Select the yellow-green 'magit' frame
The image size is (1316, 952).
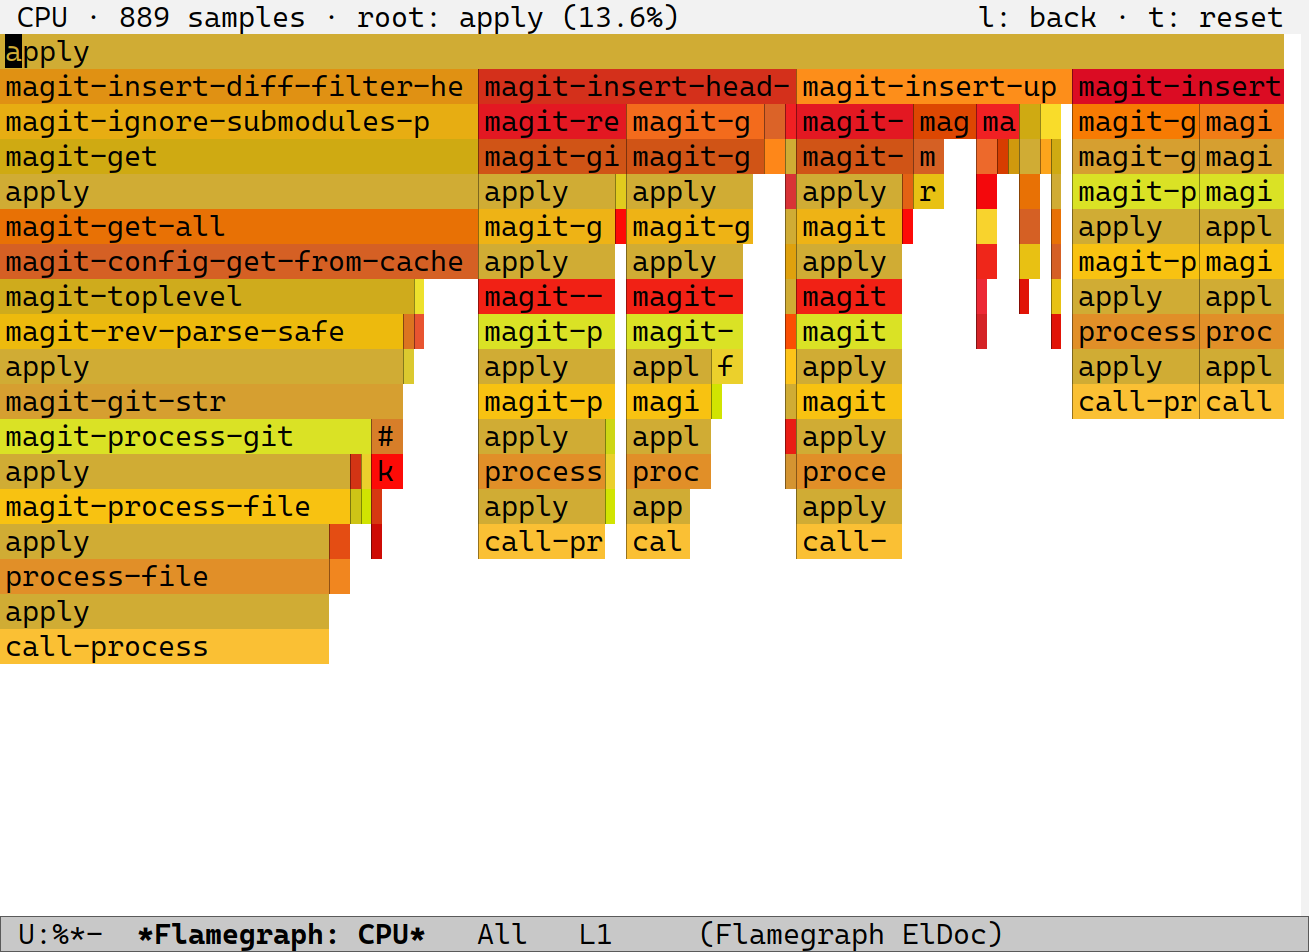coord(849,332)
